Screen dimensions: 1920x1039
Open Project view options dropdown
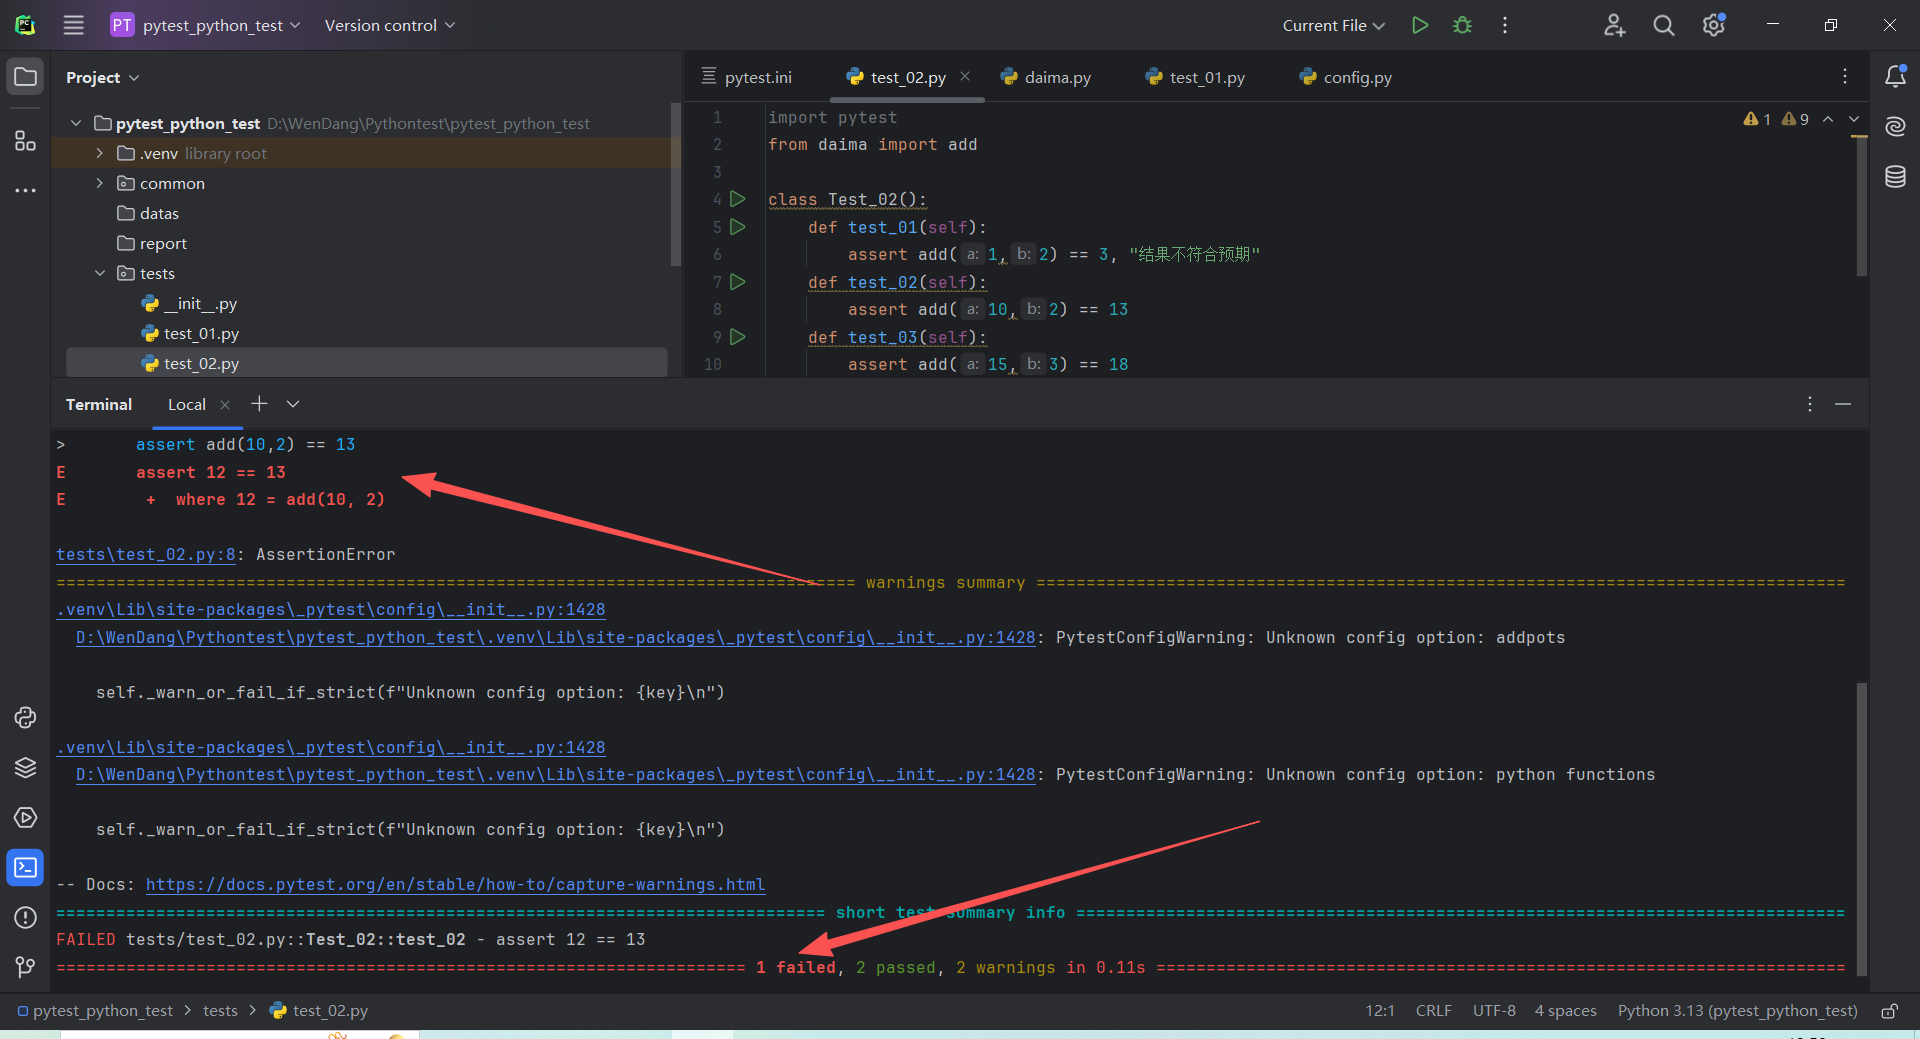[x=102, y=77]
